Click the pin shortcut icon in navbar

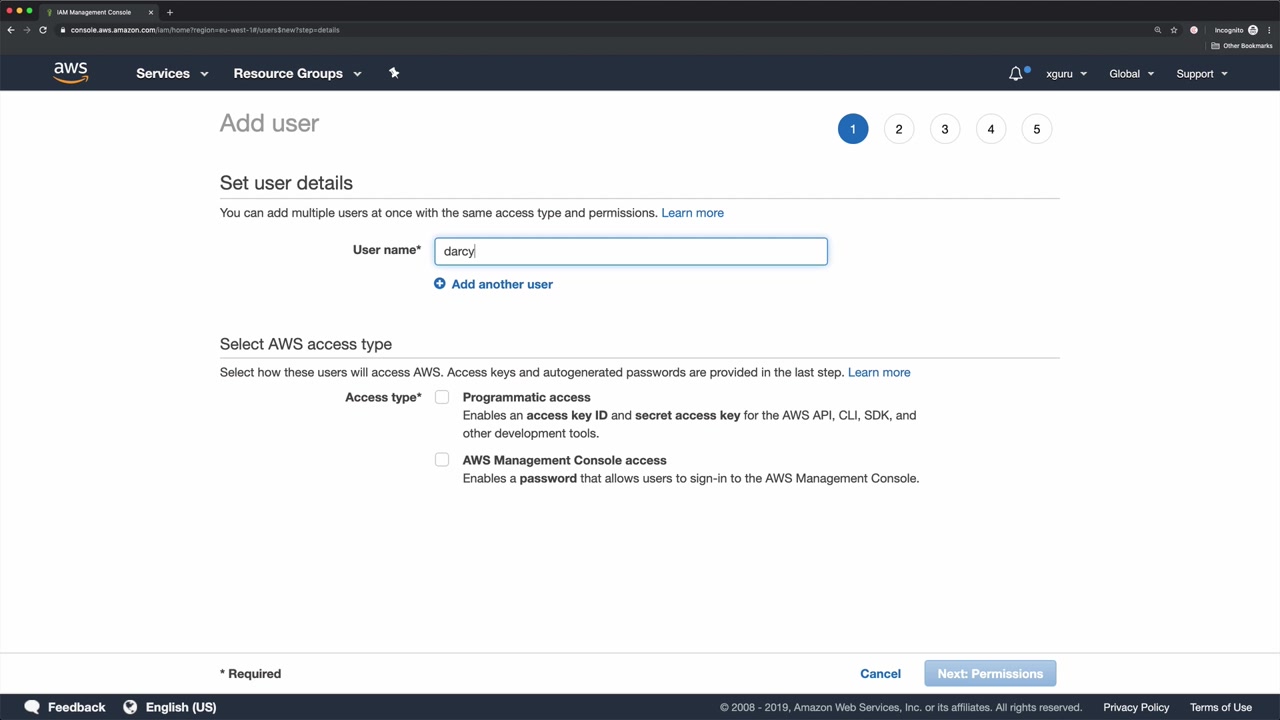[394, 73]
